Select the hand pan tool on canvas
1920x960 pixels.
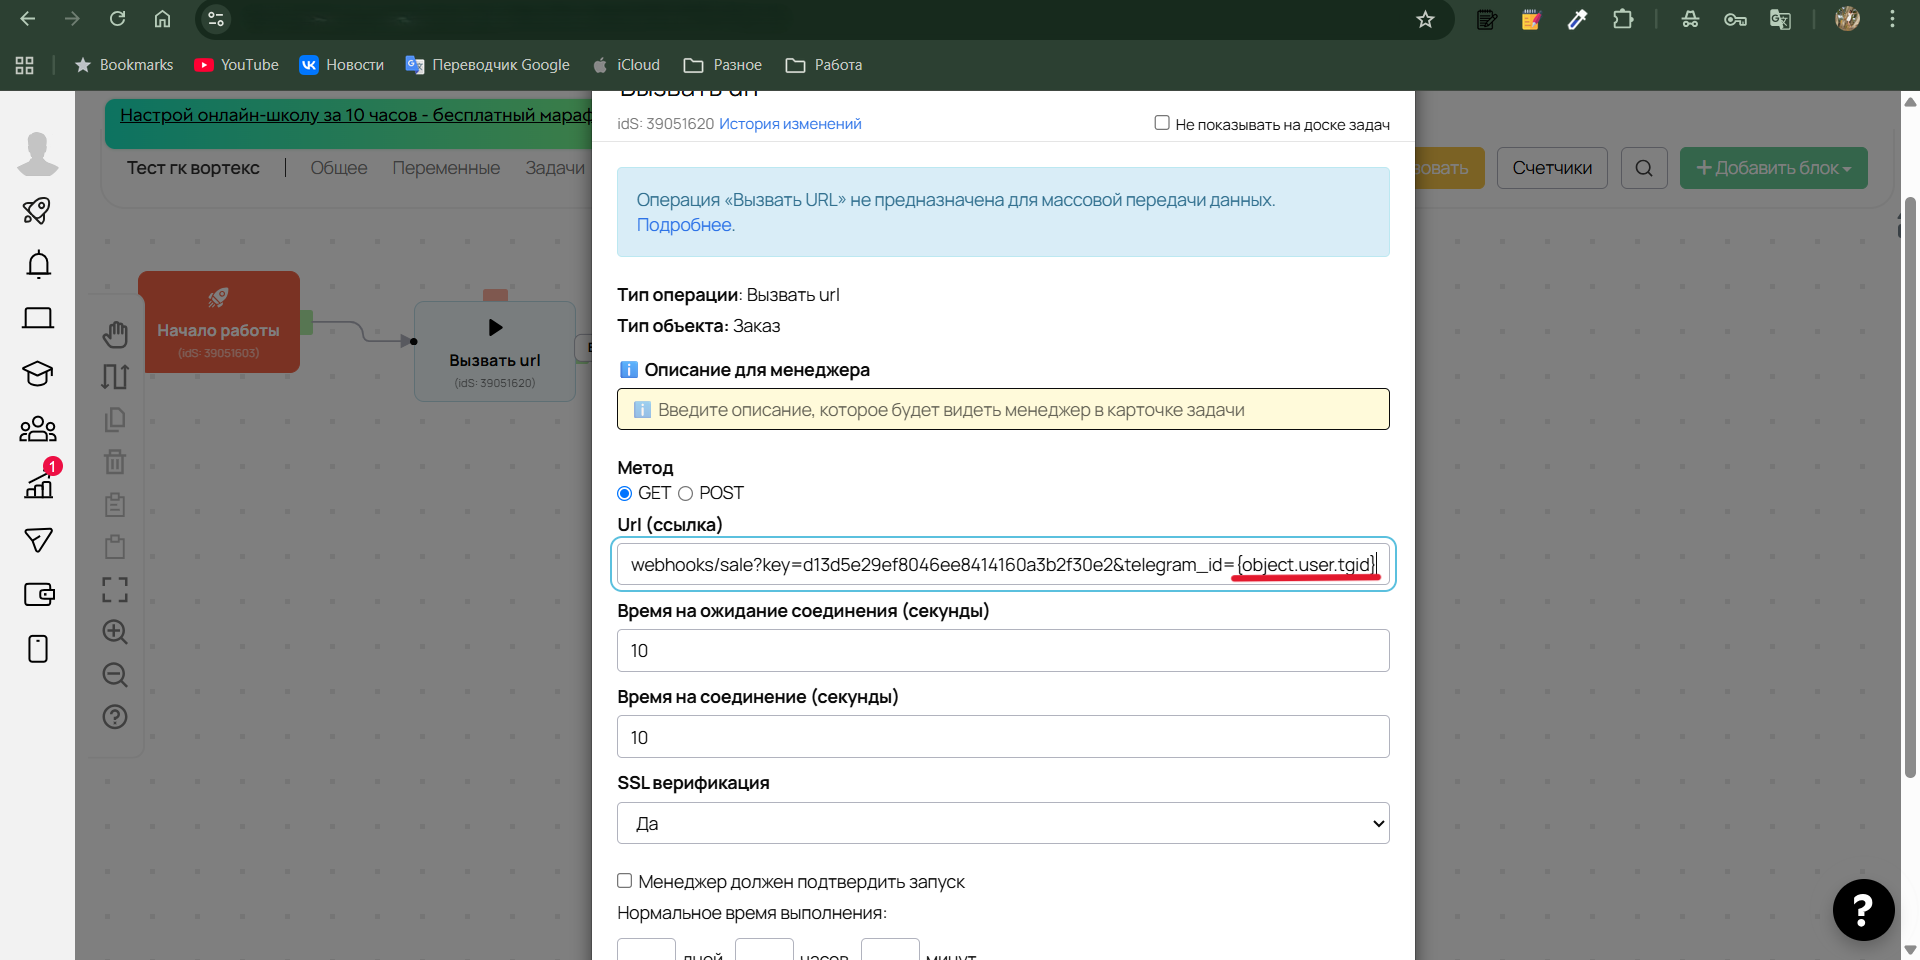tap(115, 334)
